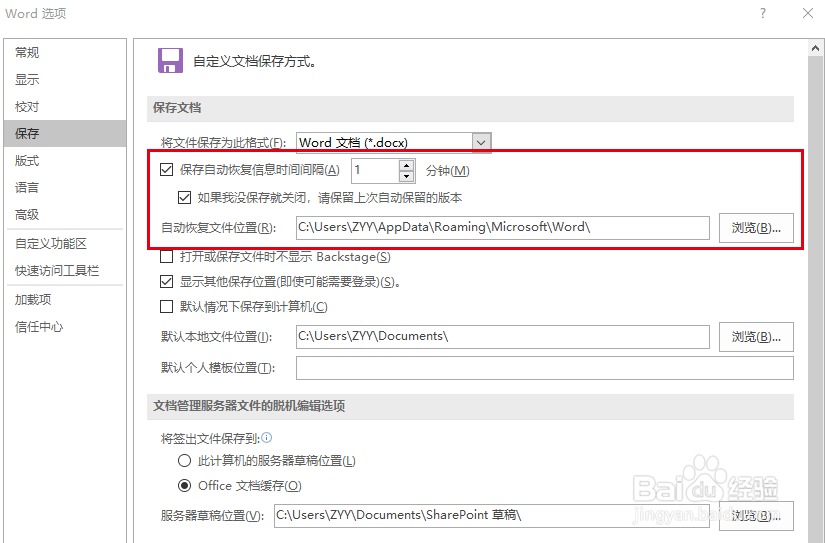
Task: Click the info icon beside 将签出文件保存到
Action: [267, 437]
